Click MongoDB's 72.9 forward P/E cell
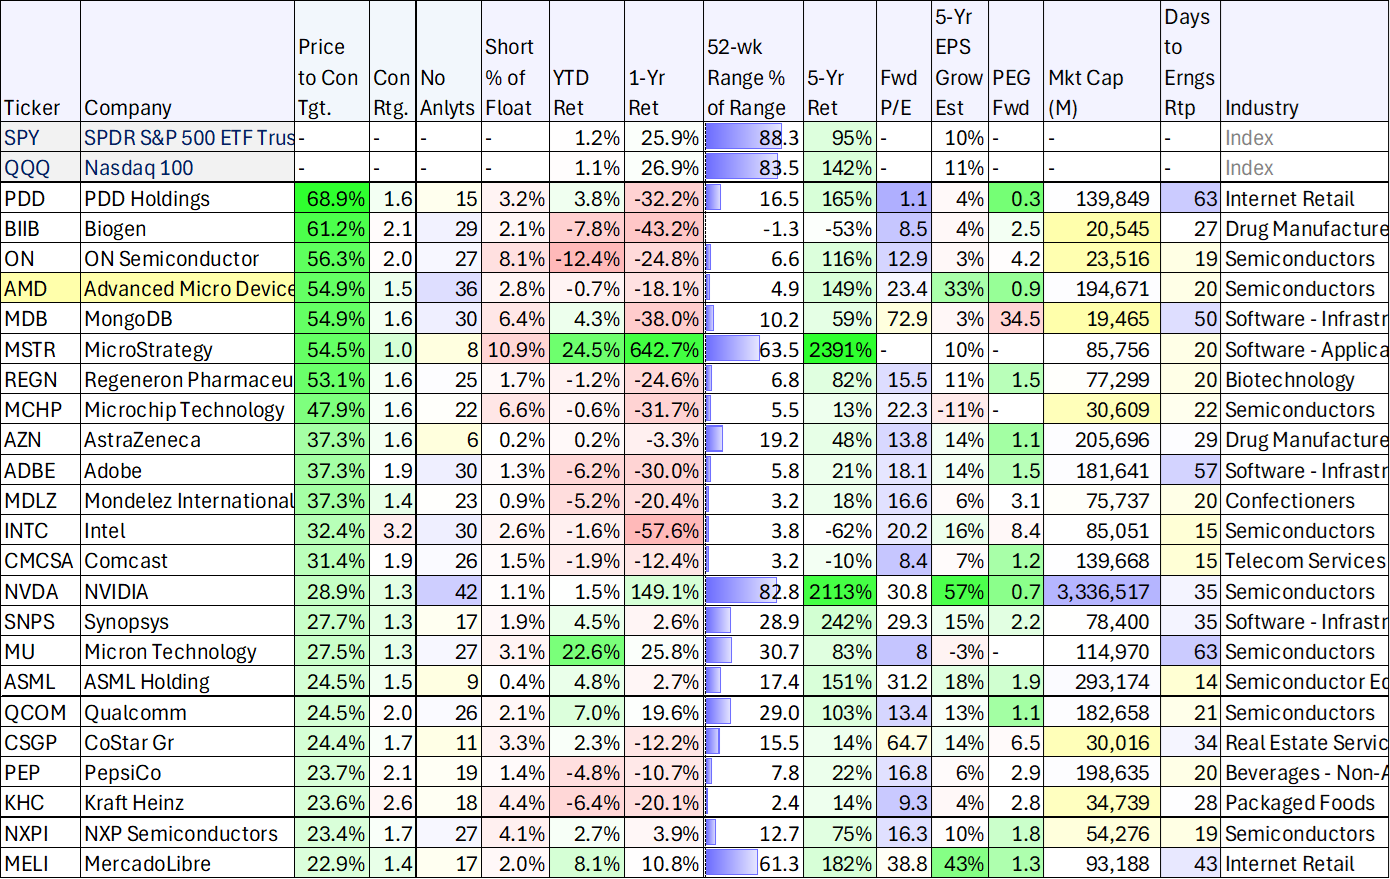This screenshot has width=1390, height=879. click(x=903, y=319)
